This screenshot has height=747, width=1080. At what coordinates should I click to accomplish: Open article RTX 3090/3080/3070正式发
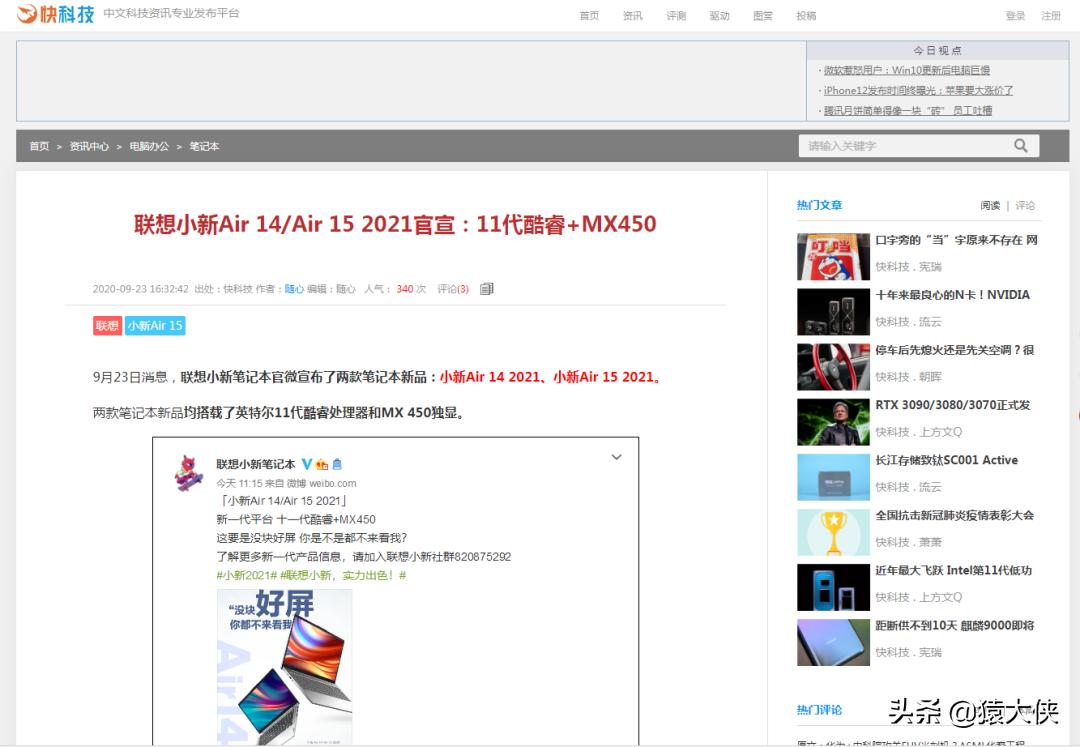click(953, 405)
